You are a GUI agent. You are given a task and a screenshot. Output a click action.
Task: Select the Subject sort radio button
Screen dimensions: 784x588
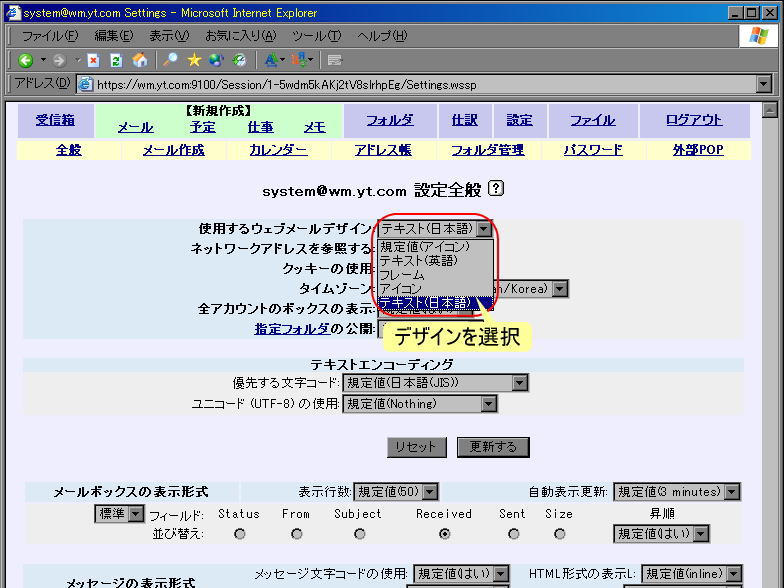pyautogui.click(x=359, y=534)
